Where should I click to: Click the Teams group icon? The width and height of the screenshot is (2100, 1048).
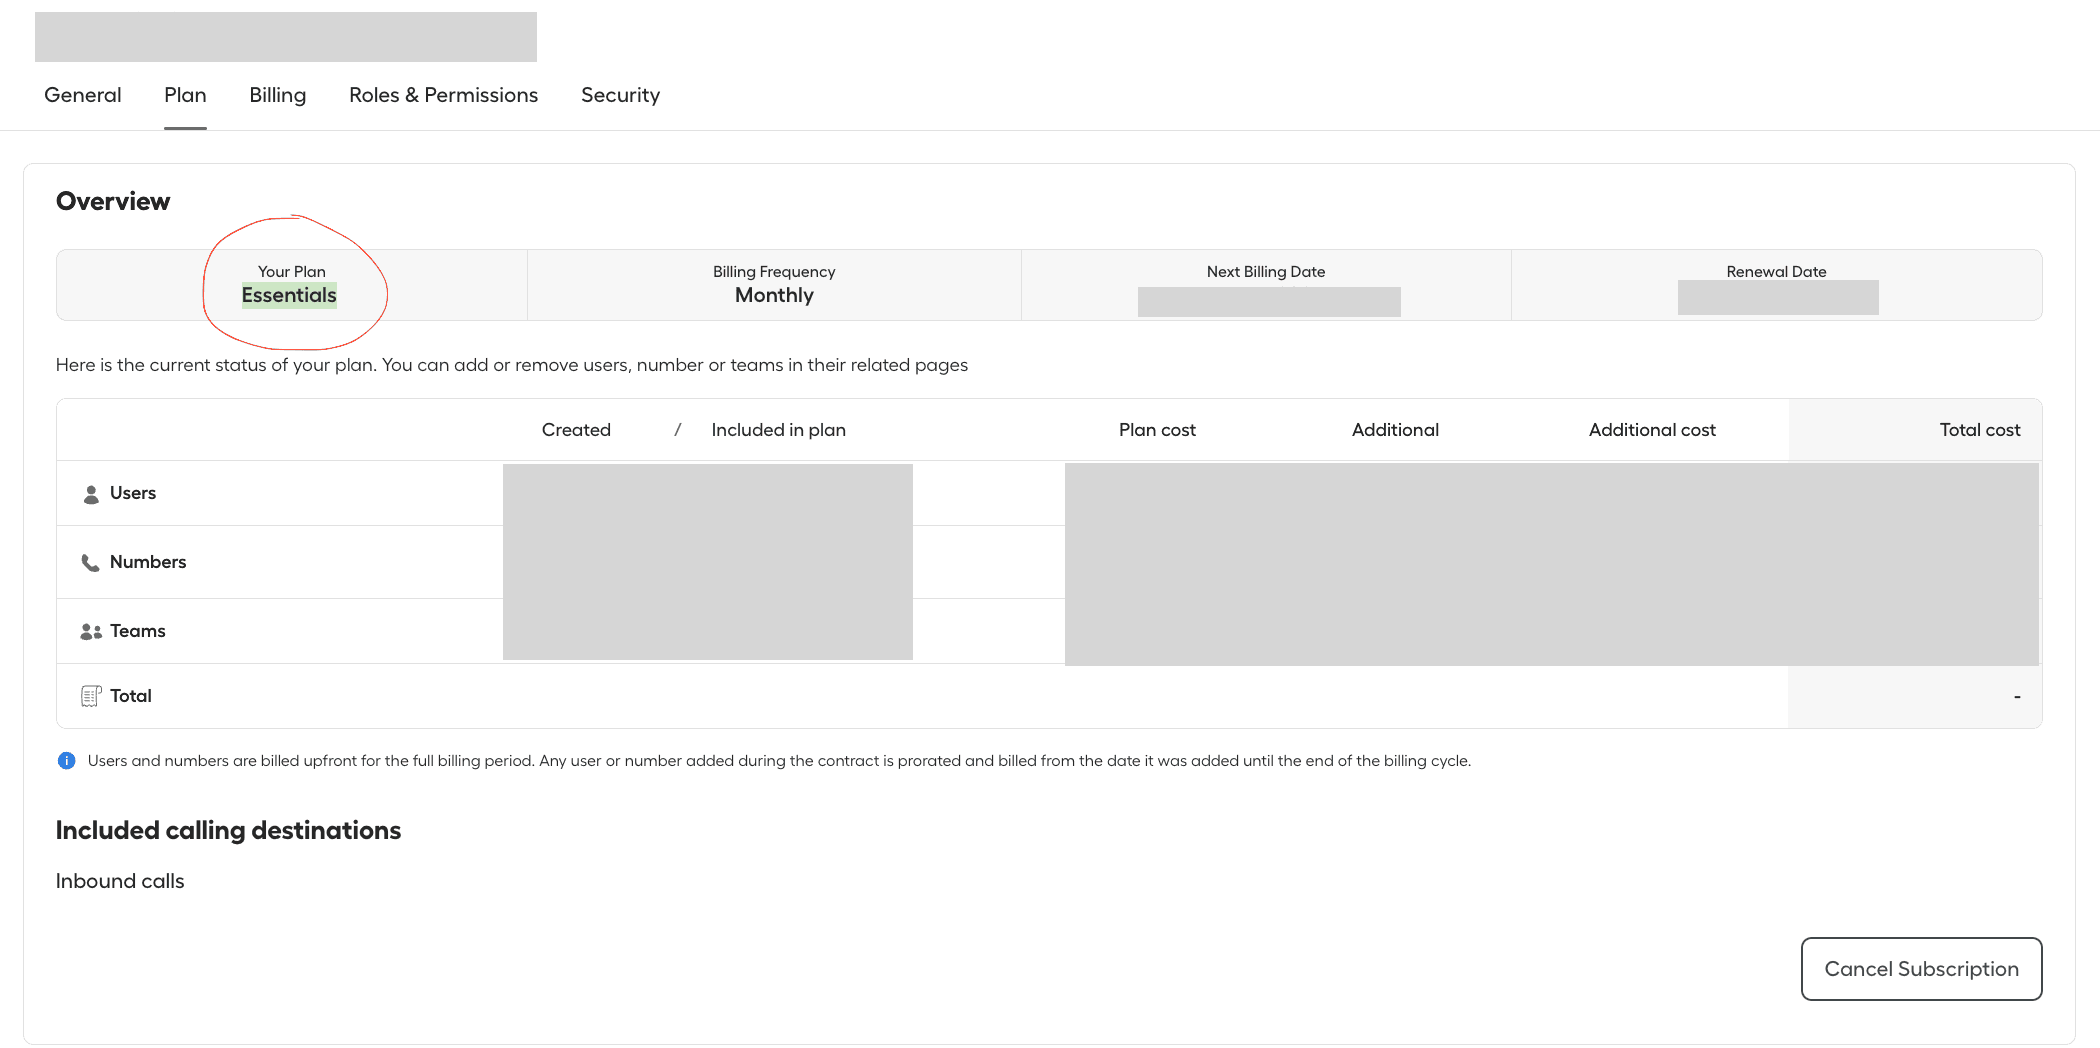coord(90,631)
